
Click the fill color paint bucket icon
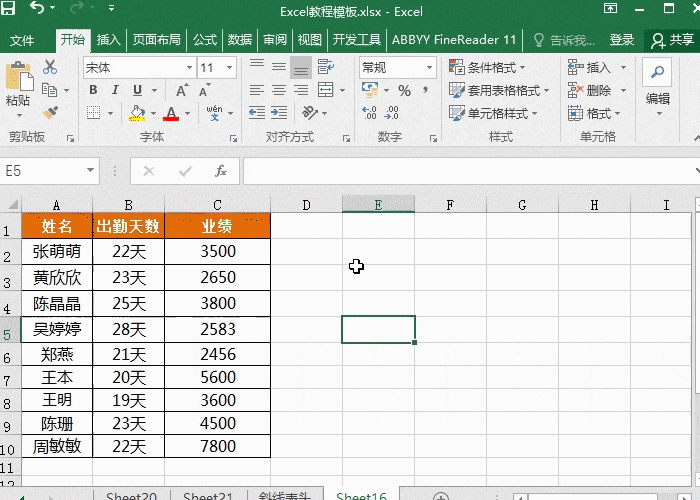[x=137, y=113]
